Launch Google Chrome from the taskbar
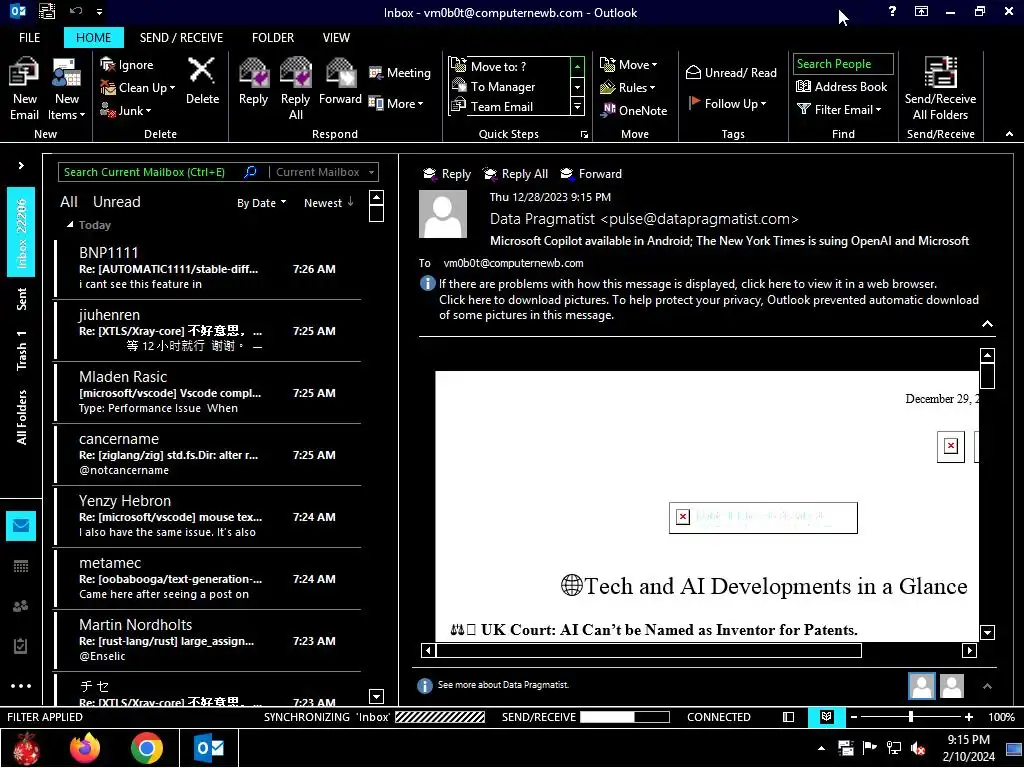The width and height of the screenshot is (1024, 768). (146, 748)
